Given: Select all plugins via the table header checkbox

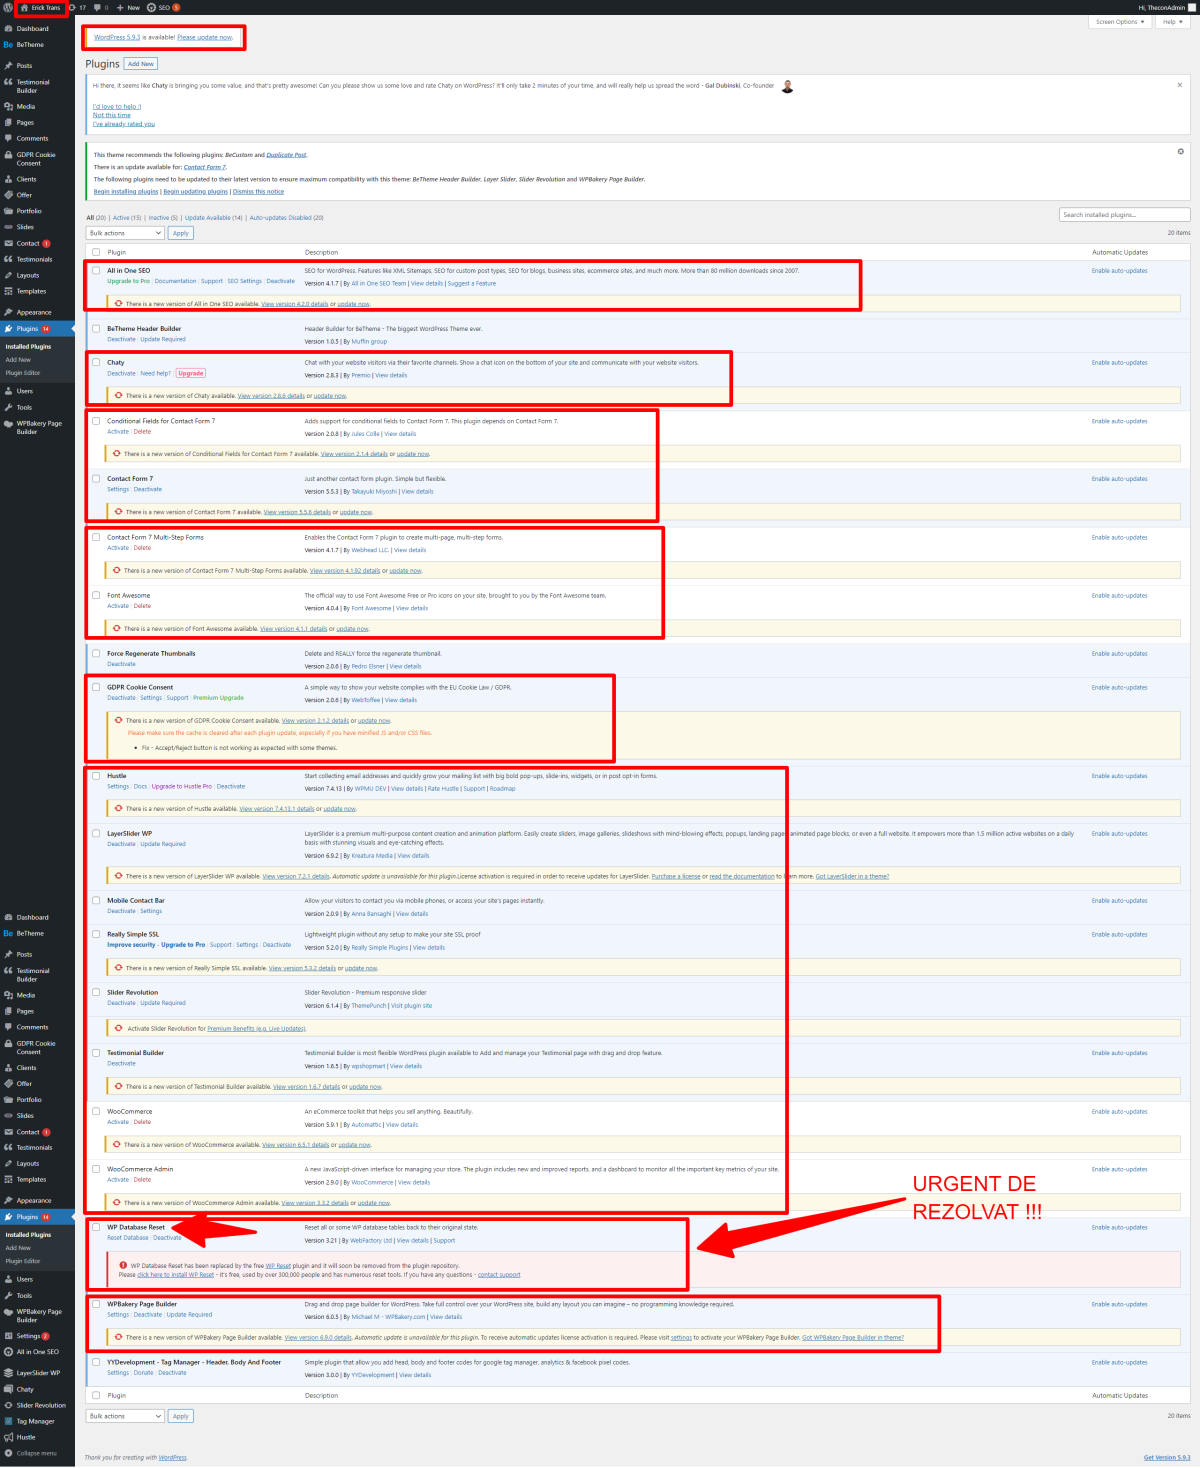Looking at the screenshot, I should pyautogui.click(x=96, y=252).
